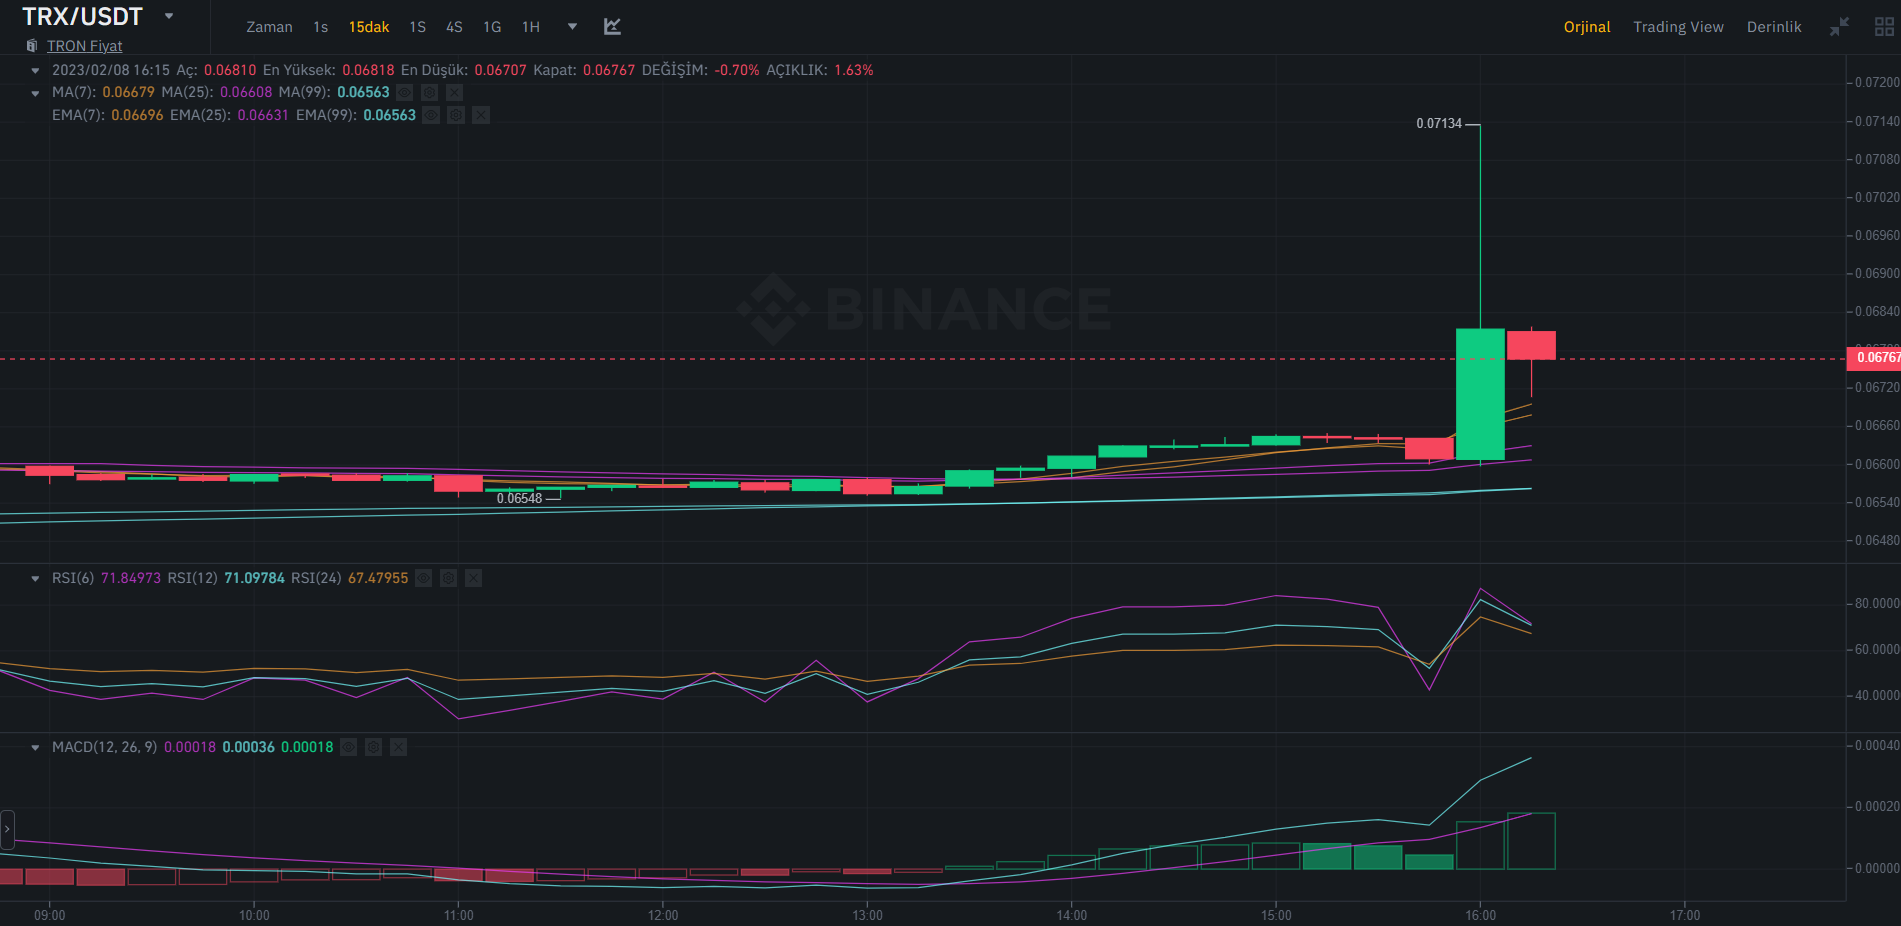Select the Zaman time view option
This screenshot has width=1901, height=926.
coord(269,27)
